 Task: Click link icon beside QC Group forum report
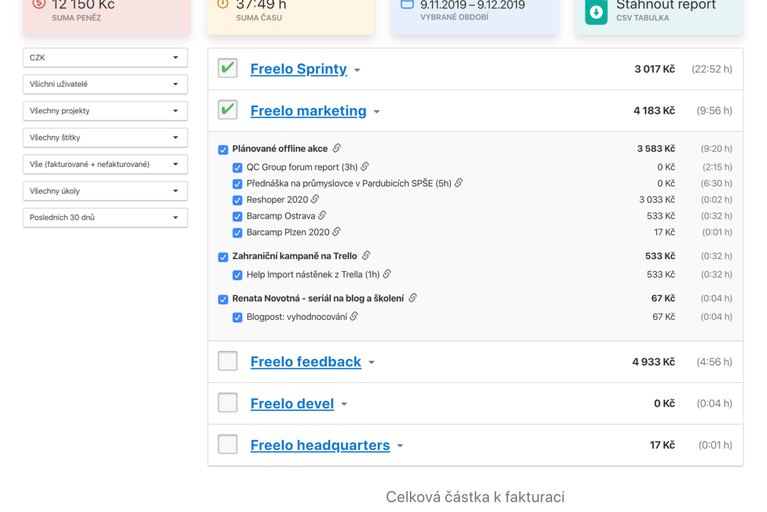pos(365,167)
